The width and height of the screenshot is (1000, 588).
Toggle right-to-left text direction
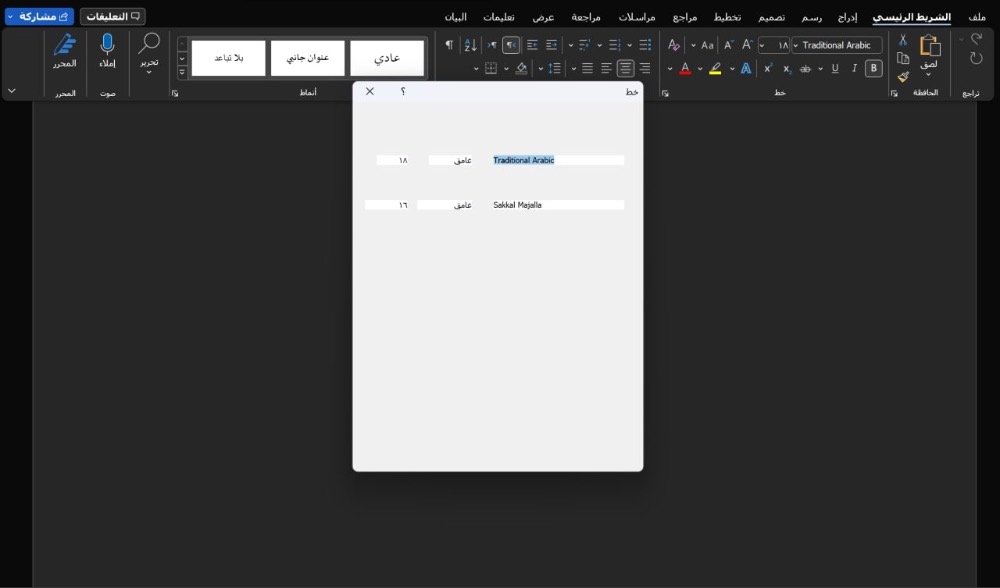511,45
